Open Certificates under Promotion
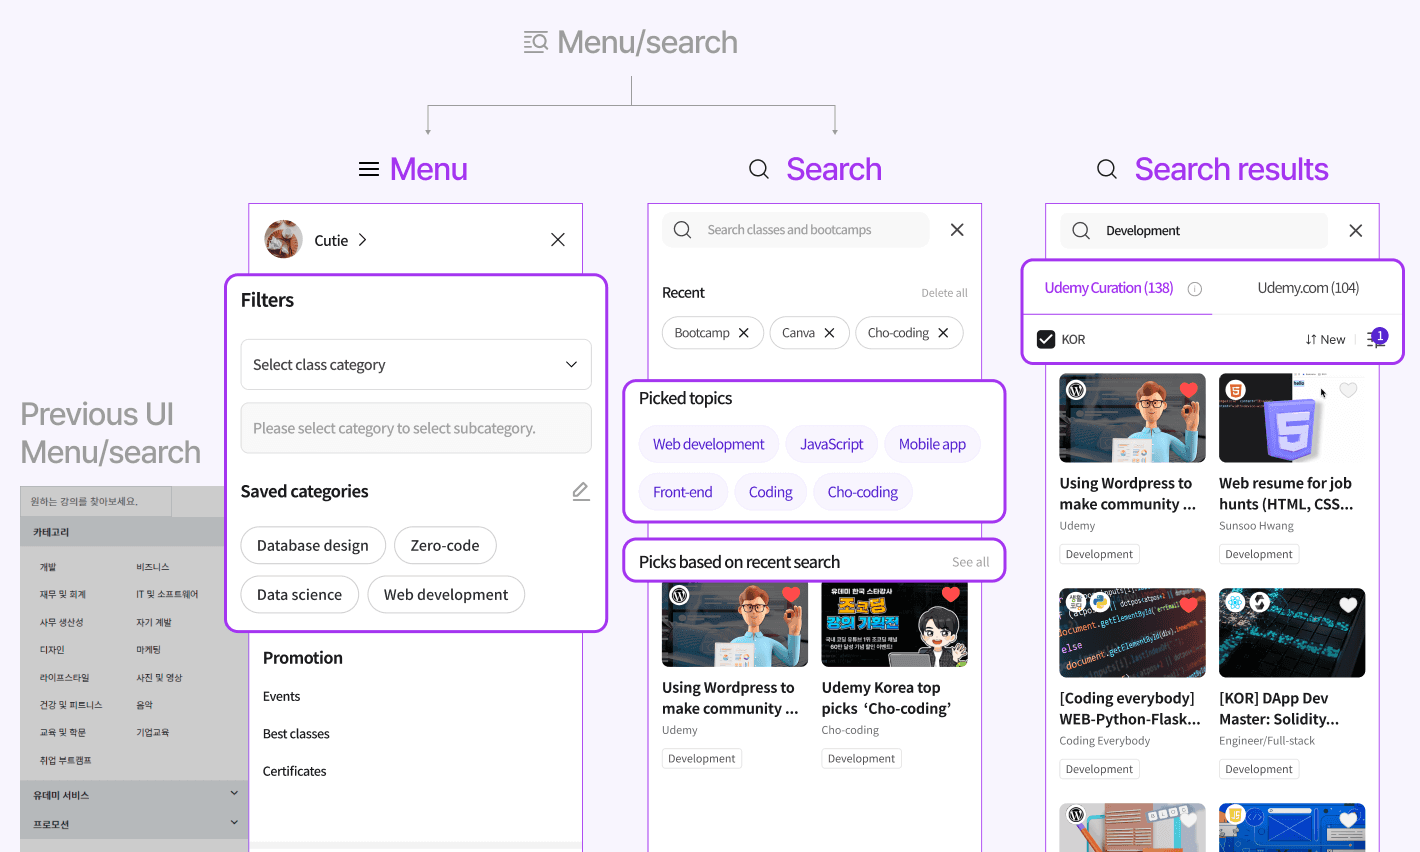Viewport: 1420px width, 852px height. [295, 771]
